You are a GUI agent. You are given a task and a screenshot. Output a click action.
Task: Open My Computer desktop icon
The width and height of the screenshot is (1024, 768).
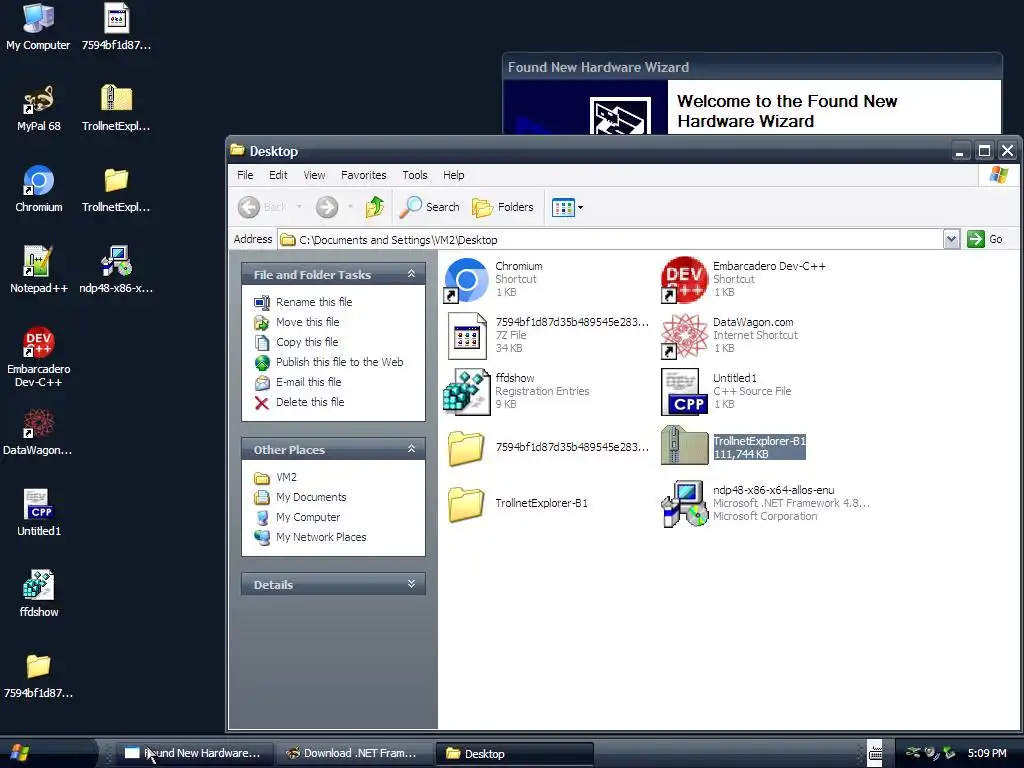[38, 26]
